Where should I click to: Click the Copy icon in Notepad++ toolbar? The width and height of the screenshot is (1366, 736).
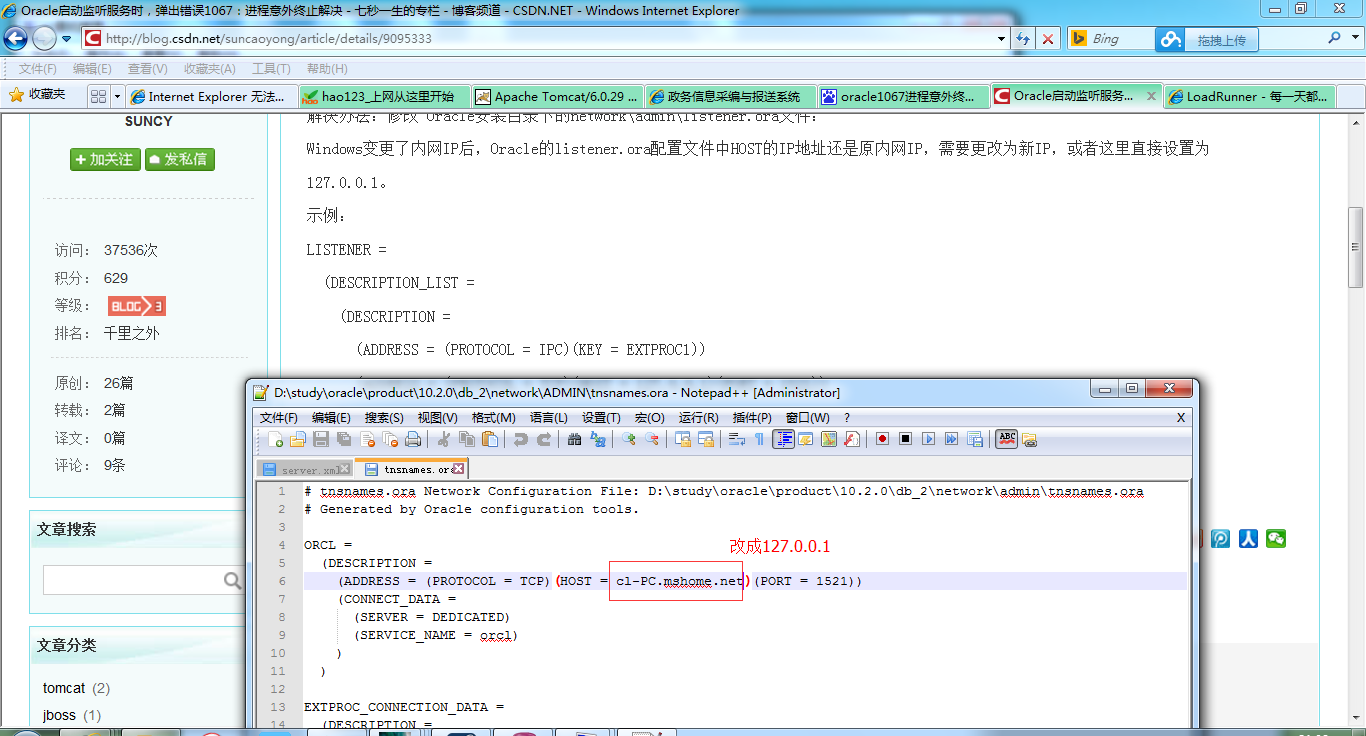click(x=467, y=439)
